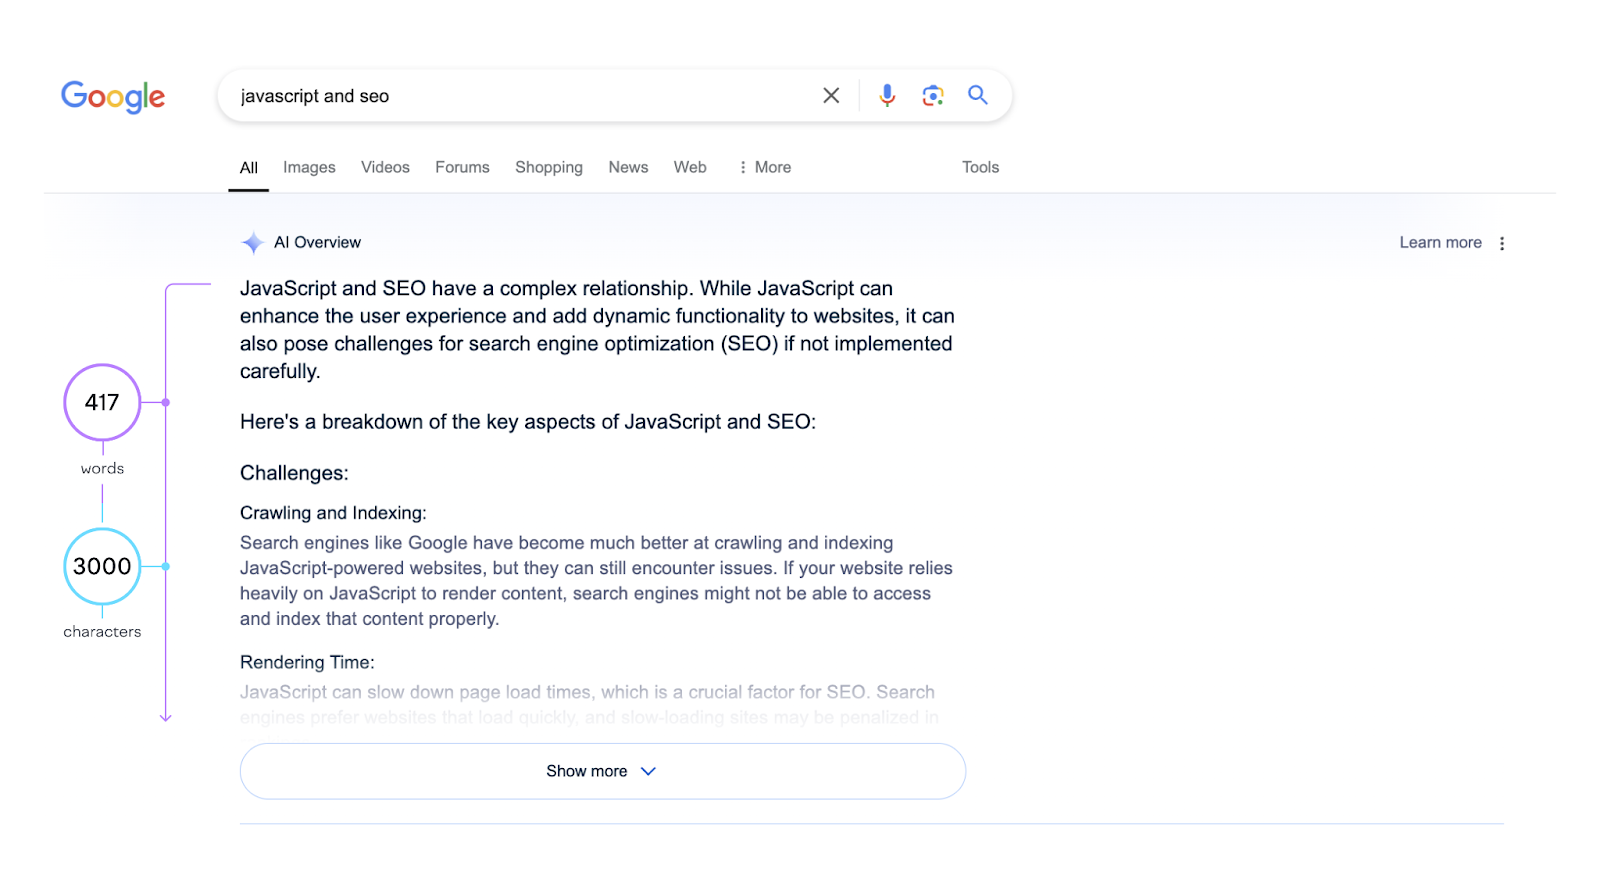Open the AI Overview three-dot options menu
Image resolution: width=1600 pixels, height=879 pixels.
(1502, 243)
